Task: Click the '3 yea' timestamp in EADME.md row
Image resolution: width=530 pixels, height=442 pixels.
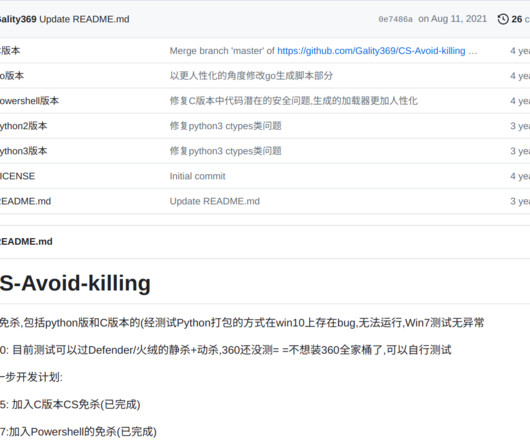Action: 520,201
